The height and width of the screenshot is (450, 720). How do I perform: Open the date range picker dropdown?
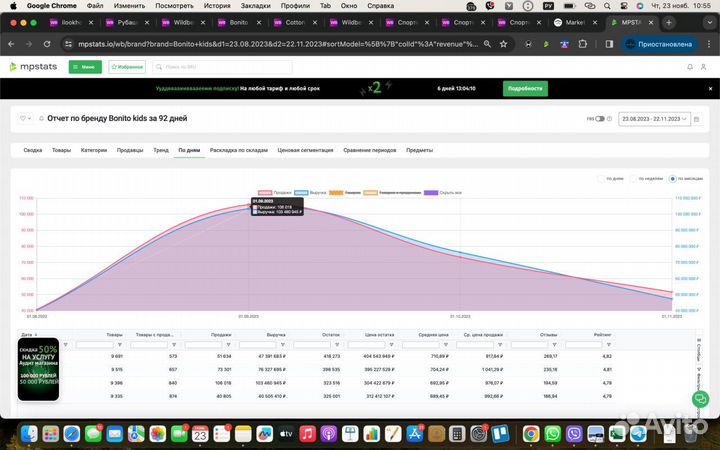(x=654, y=119)
